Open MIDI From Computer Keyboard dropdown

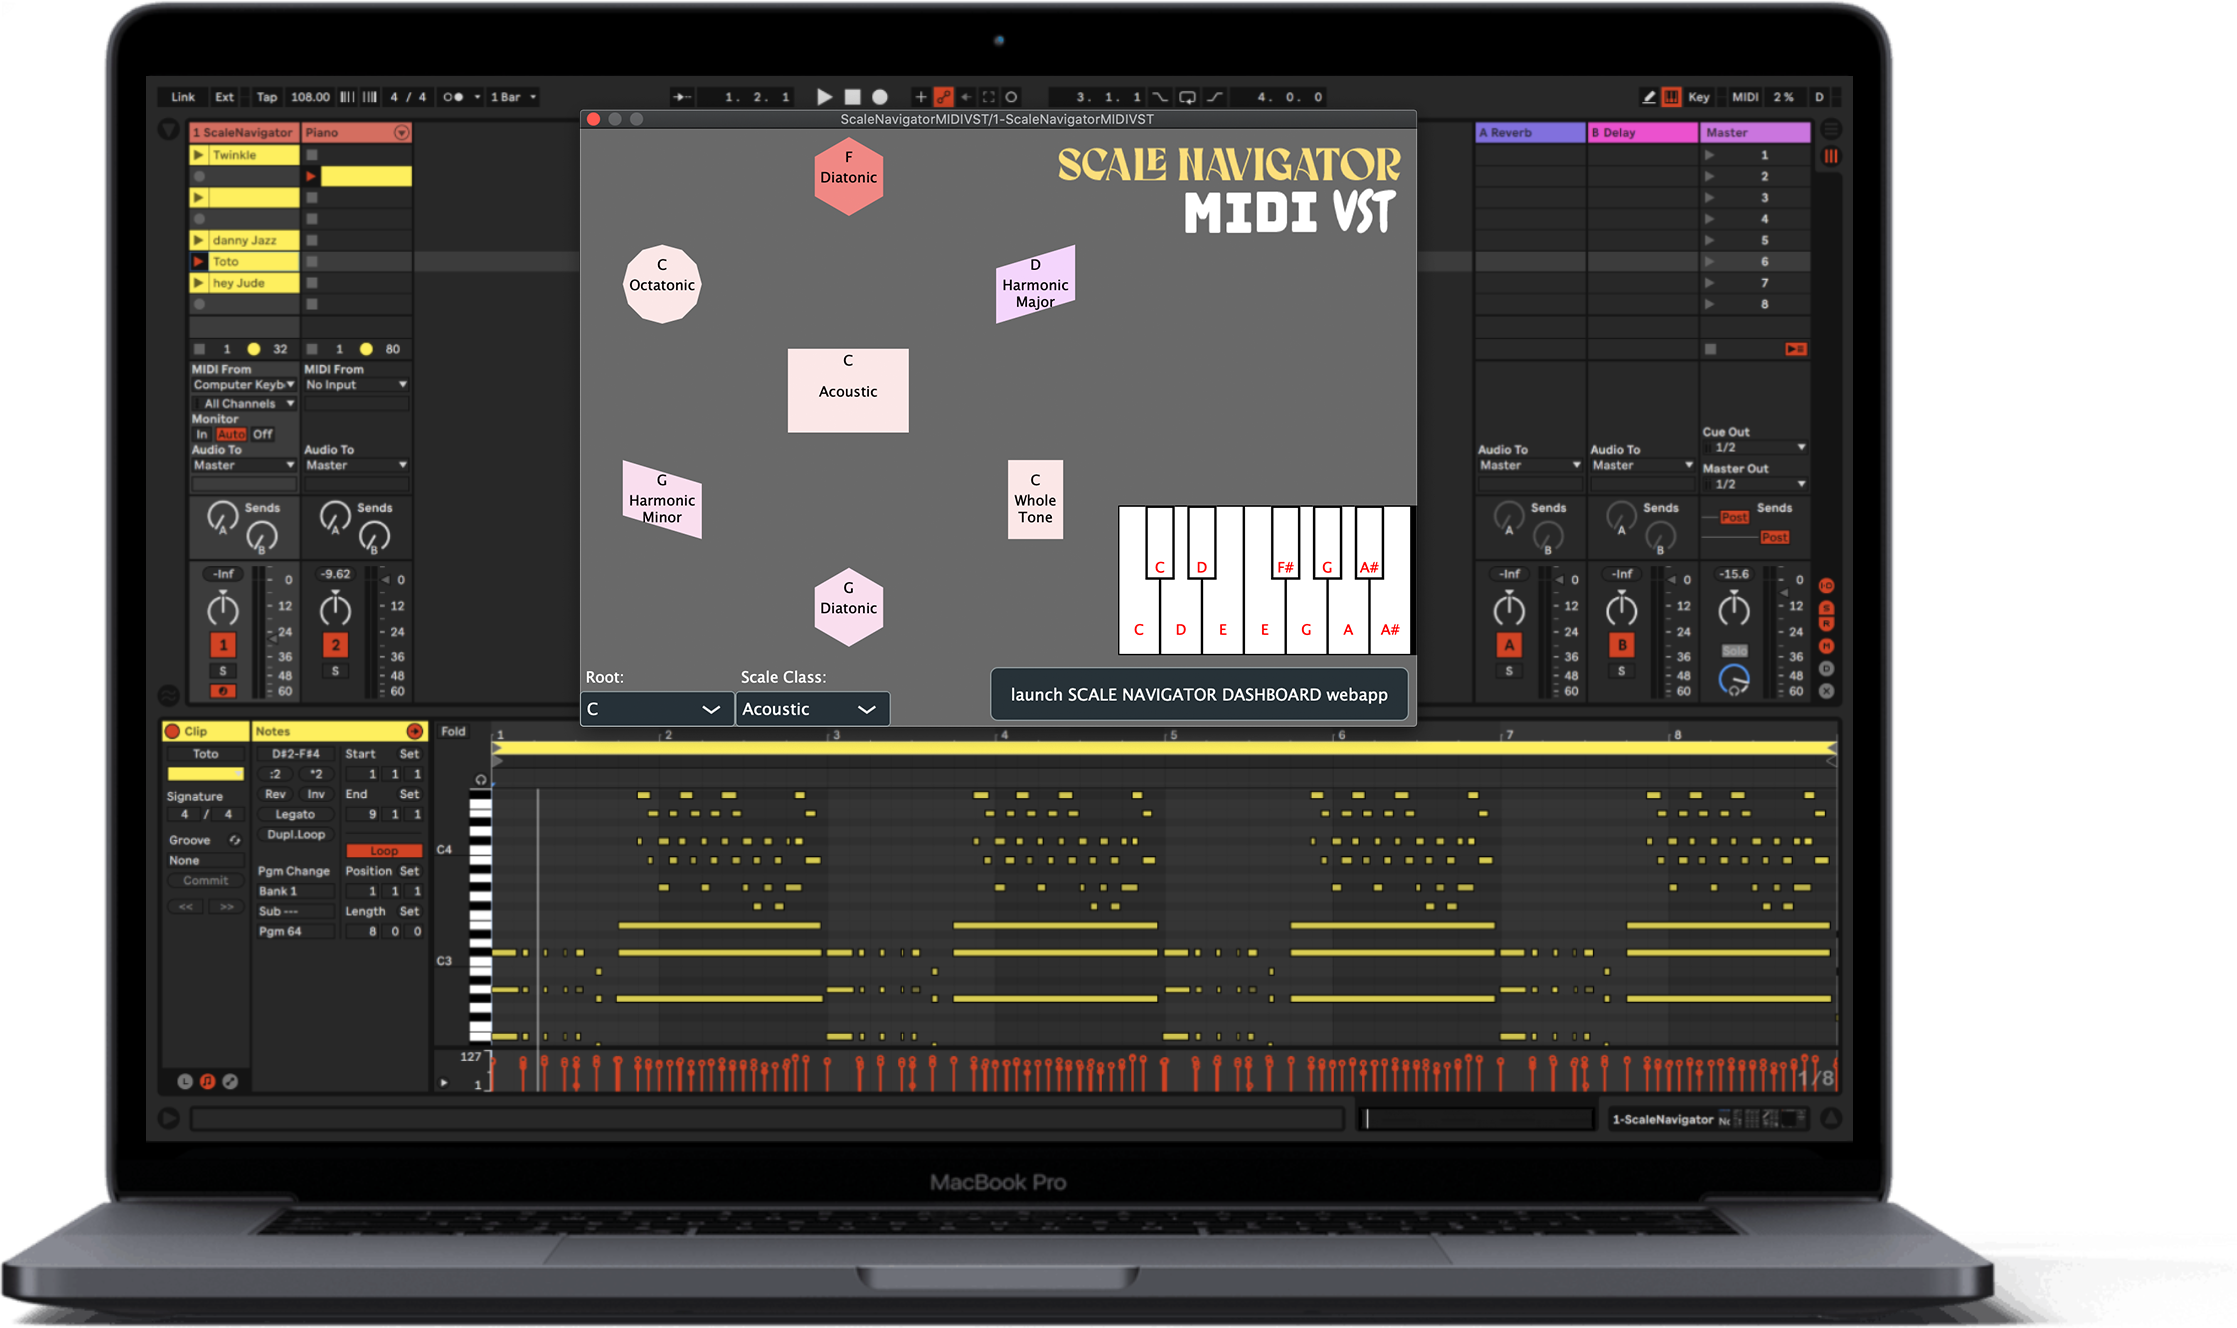click(244, 384)
